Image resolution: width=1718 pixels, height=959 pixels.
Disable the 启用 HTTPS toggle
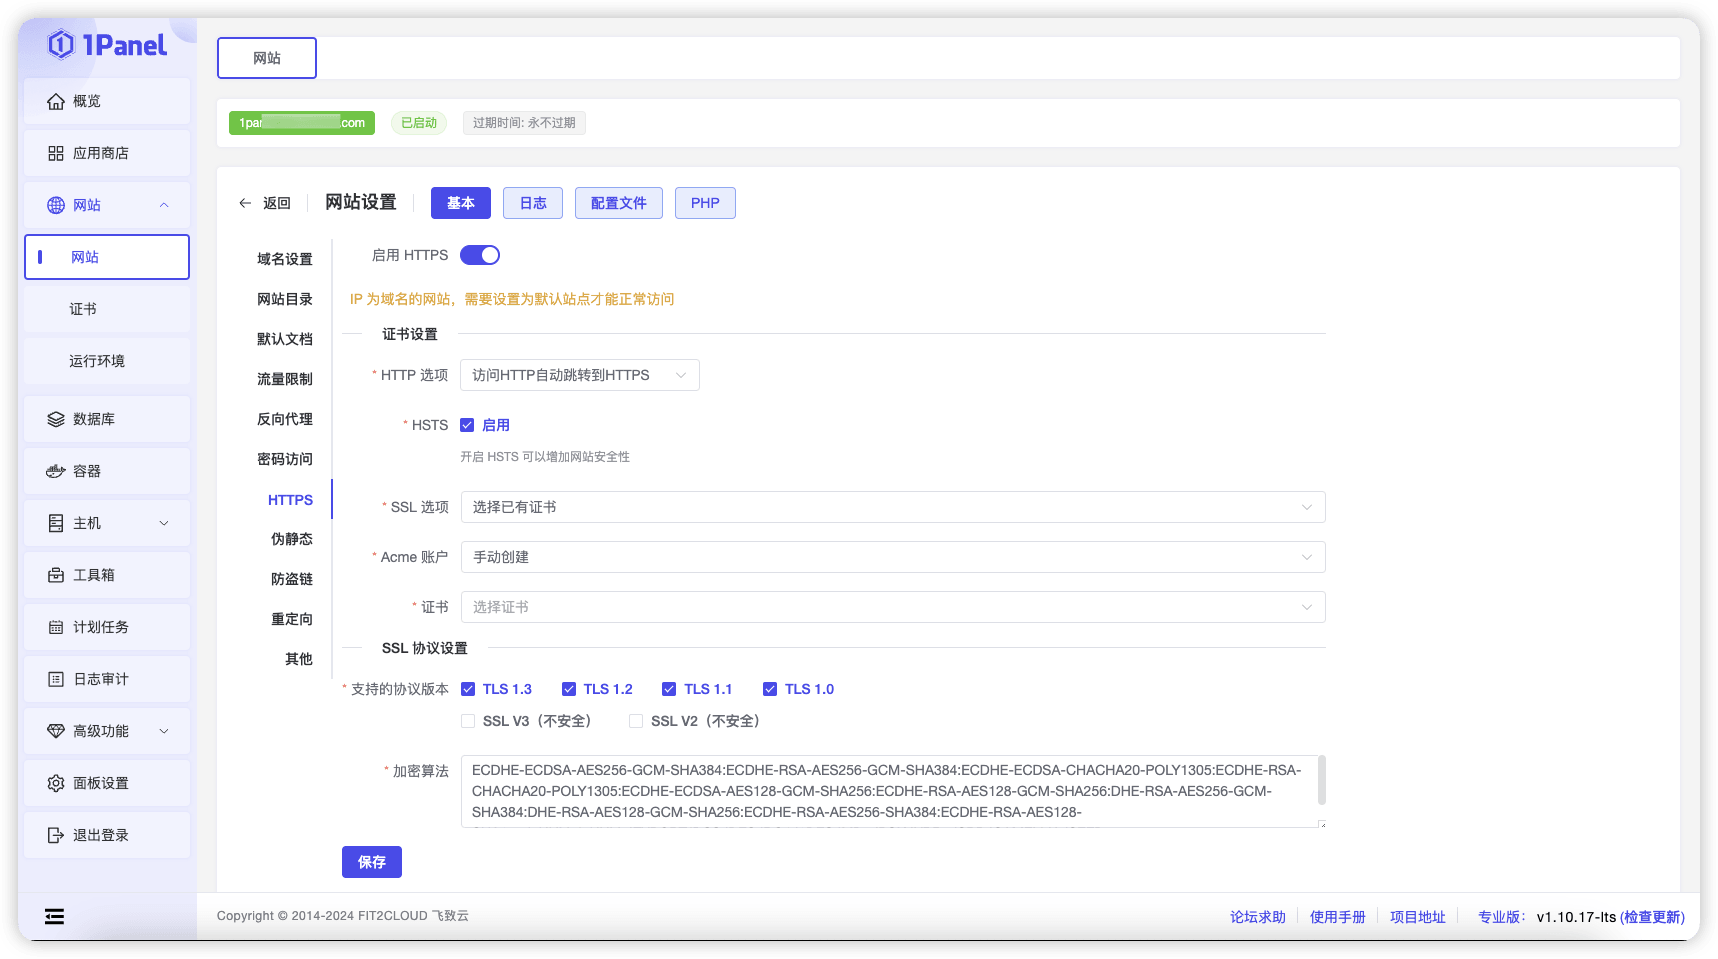480,254
